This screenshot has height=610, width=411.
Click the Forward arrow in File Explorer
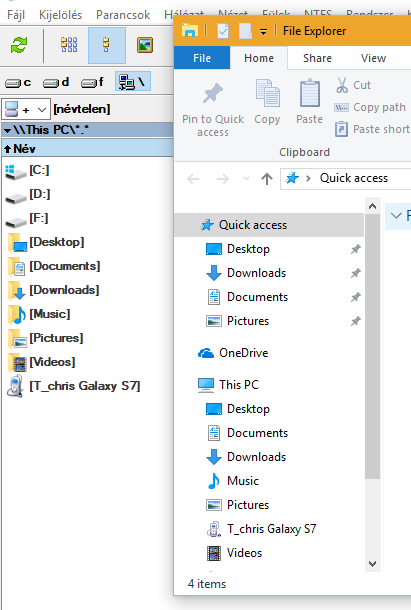tap(223, 179)
